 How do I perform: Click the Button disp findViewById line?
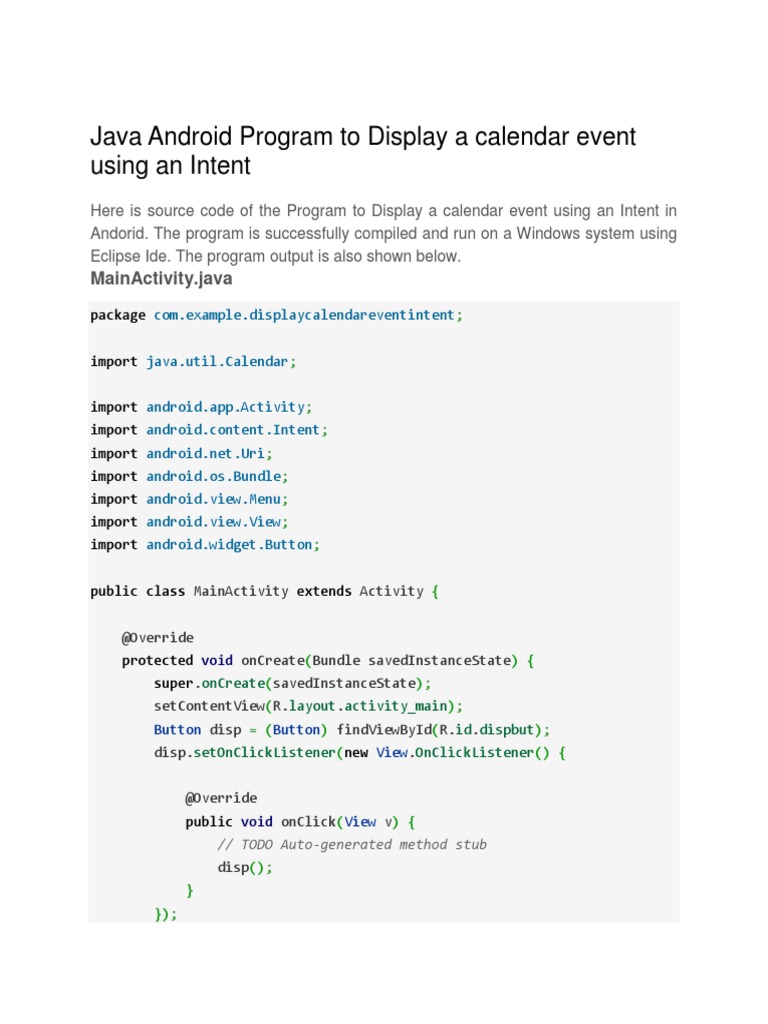(352, 729)
